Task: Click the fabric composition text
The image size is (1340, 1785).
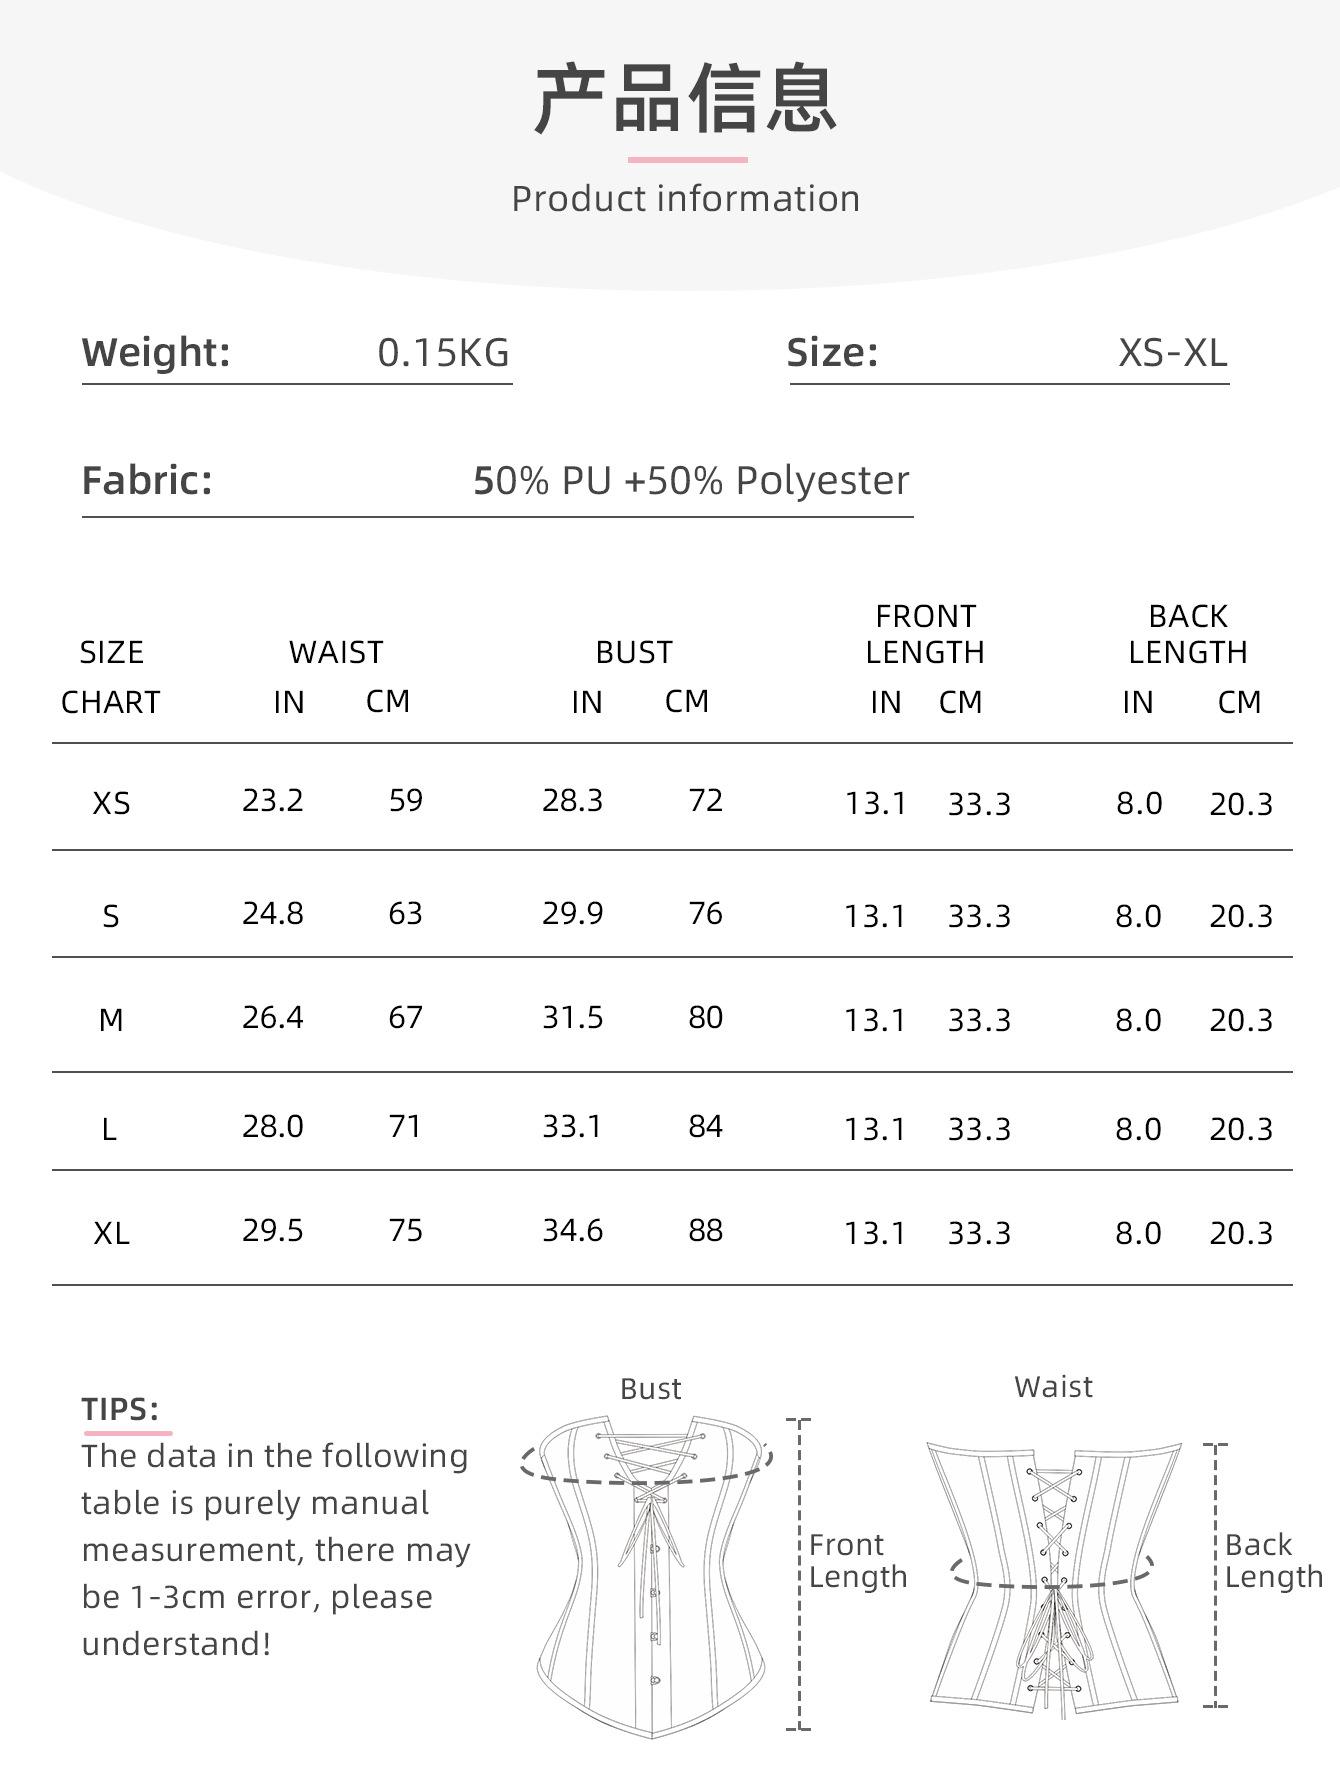Action: [691, 481]
